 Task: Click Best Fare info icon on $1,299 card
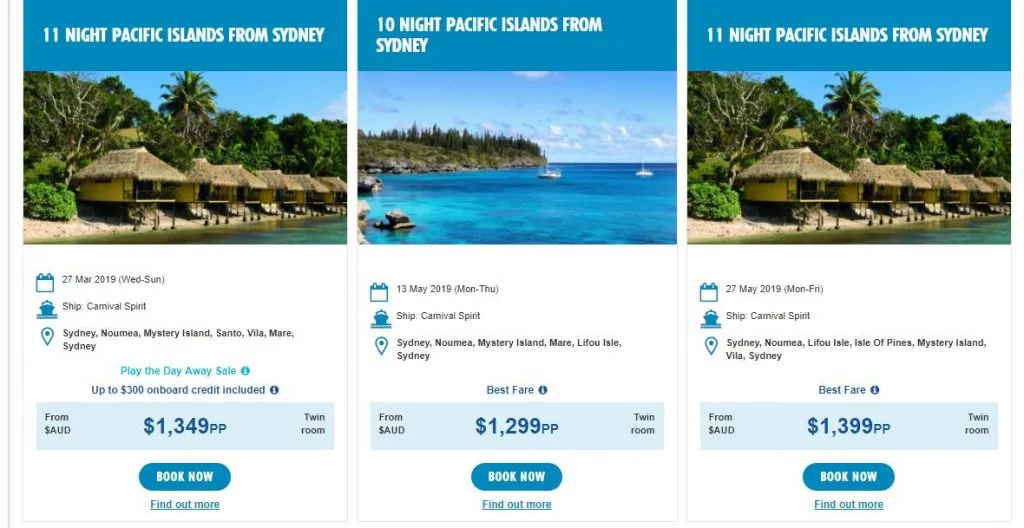point(542,390)
